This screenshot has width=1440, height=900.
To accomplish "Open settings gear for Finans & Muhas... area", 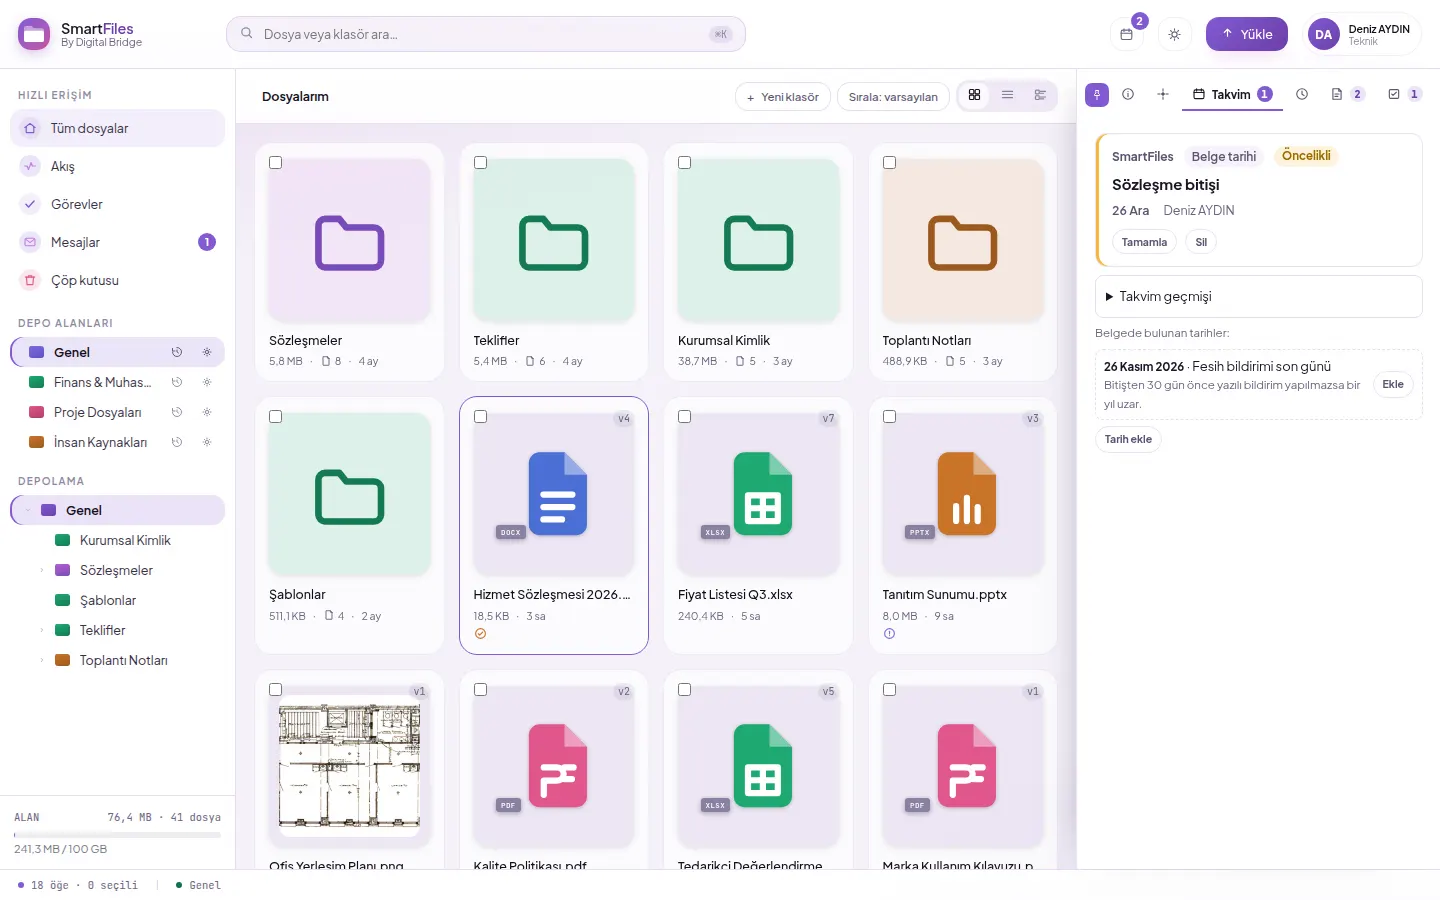I will click(207, 382).
